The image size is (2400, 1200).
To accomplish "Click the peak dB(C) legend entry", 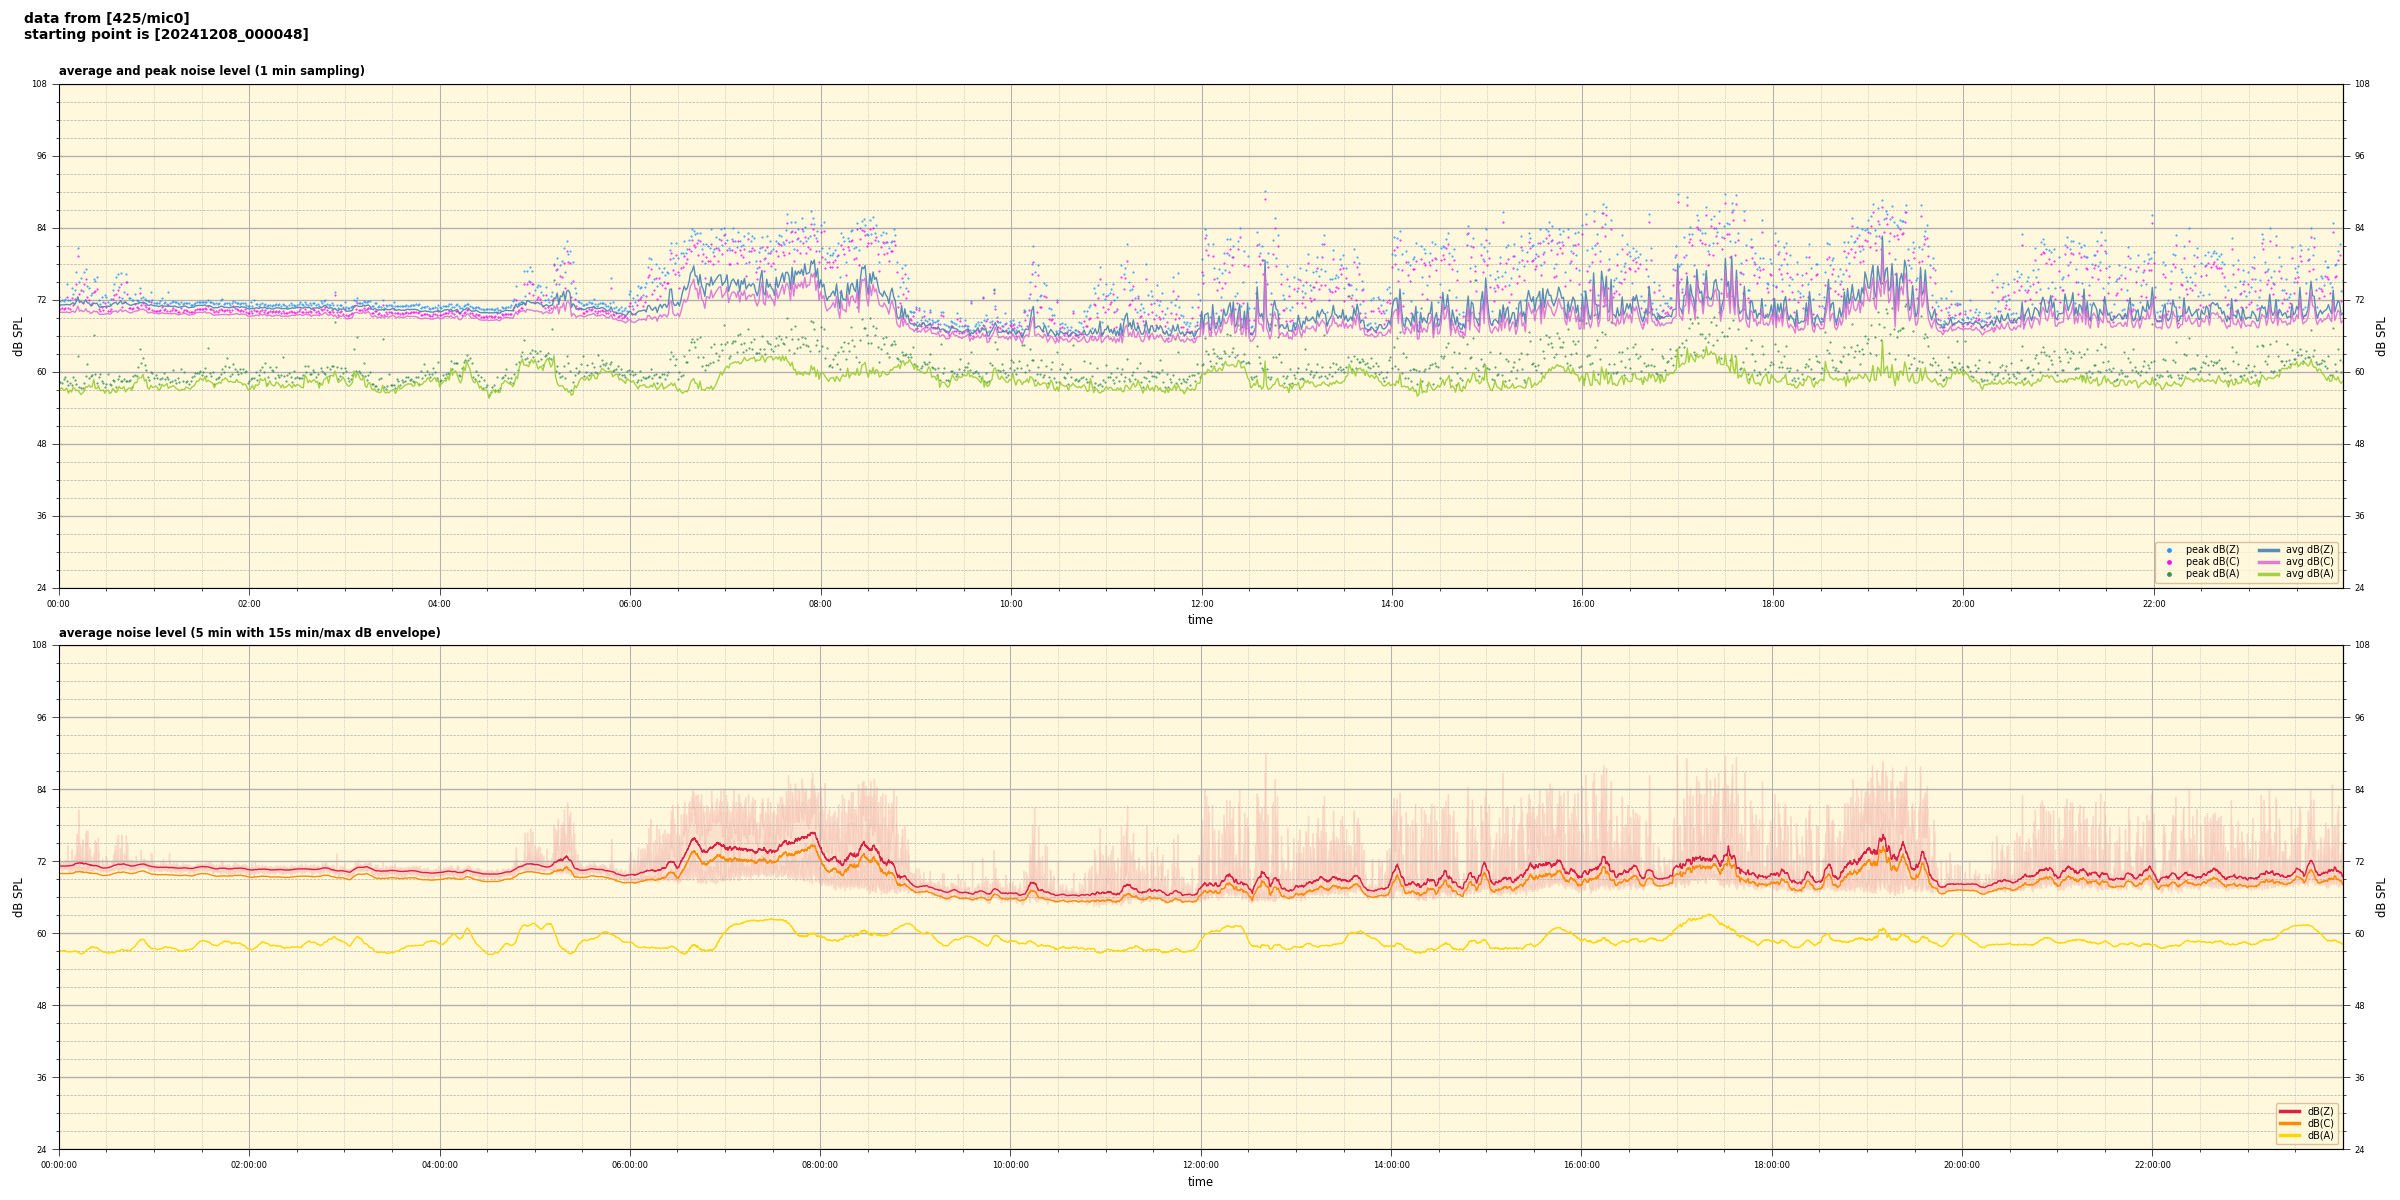I will 2212,562.
